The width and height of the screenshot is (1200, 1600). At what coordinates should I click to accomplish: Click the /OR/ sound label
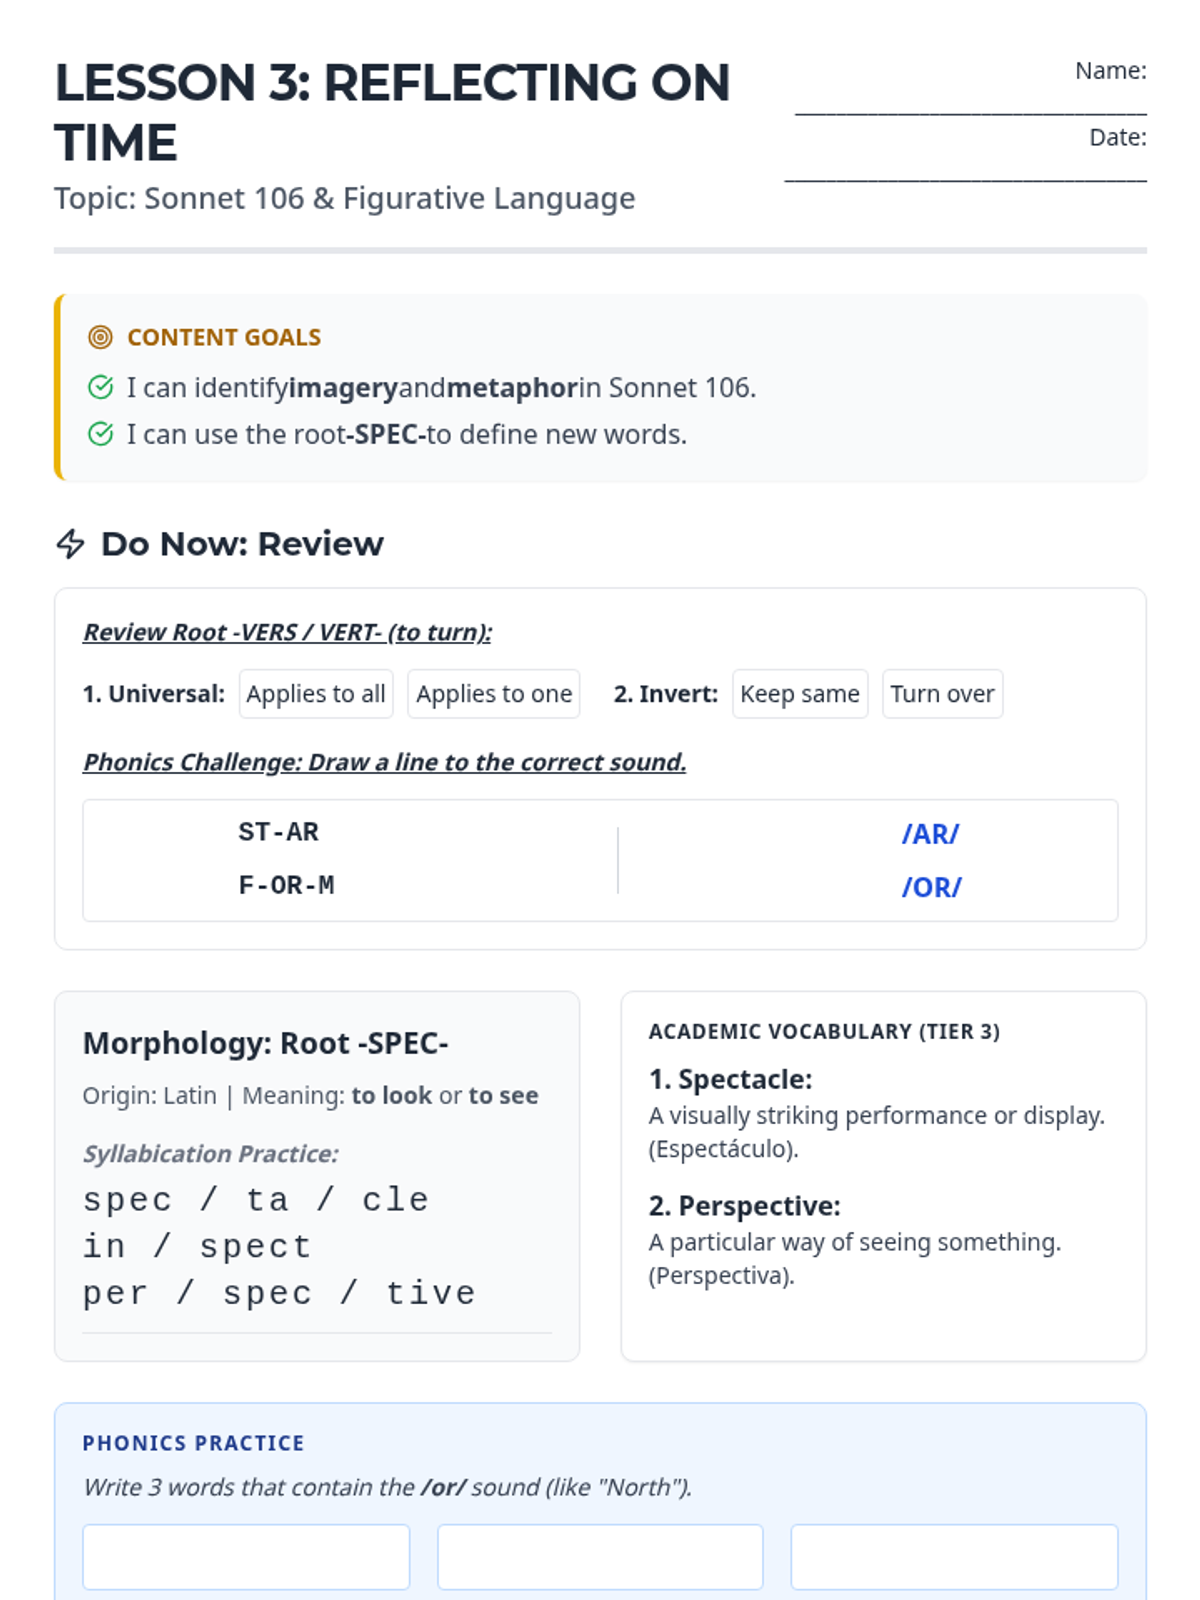click(x=931, y=887)
